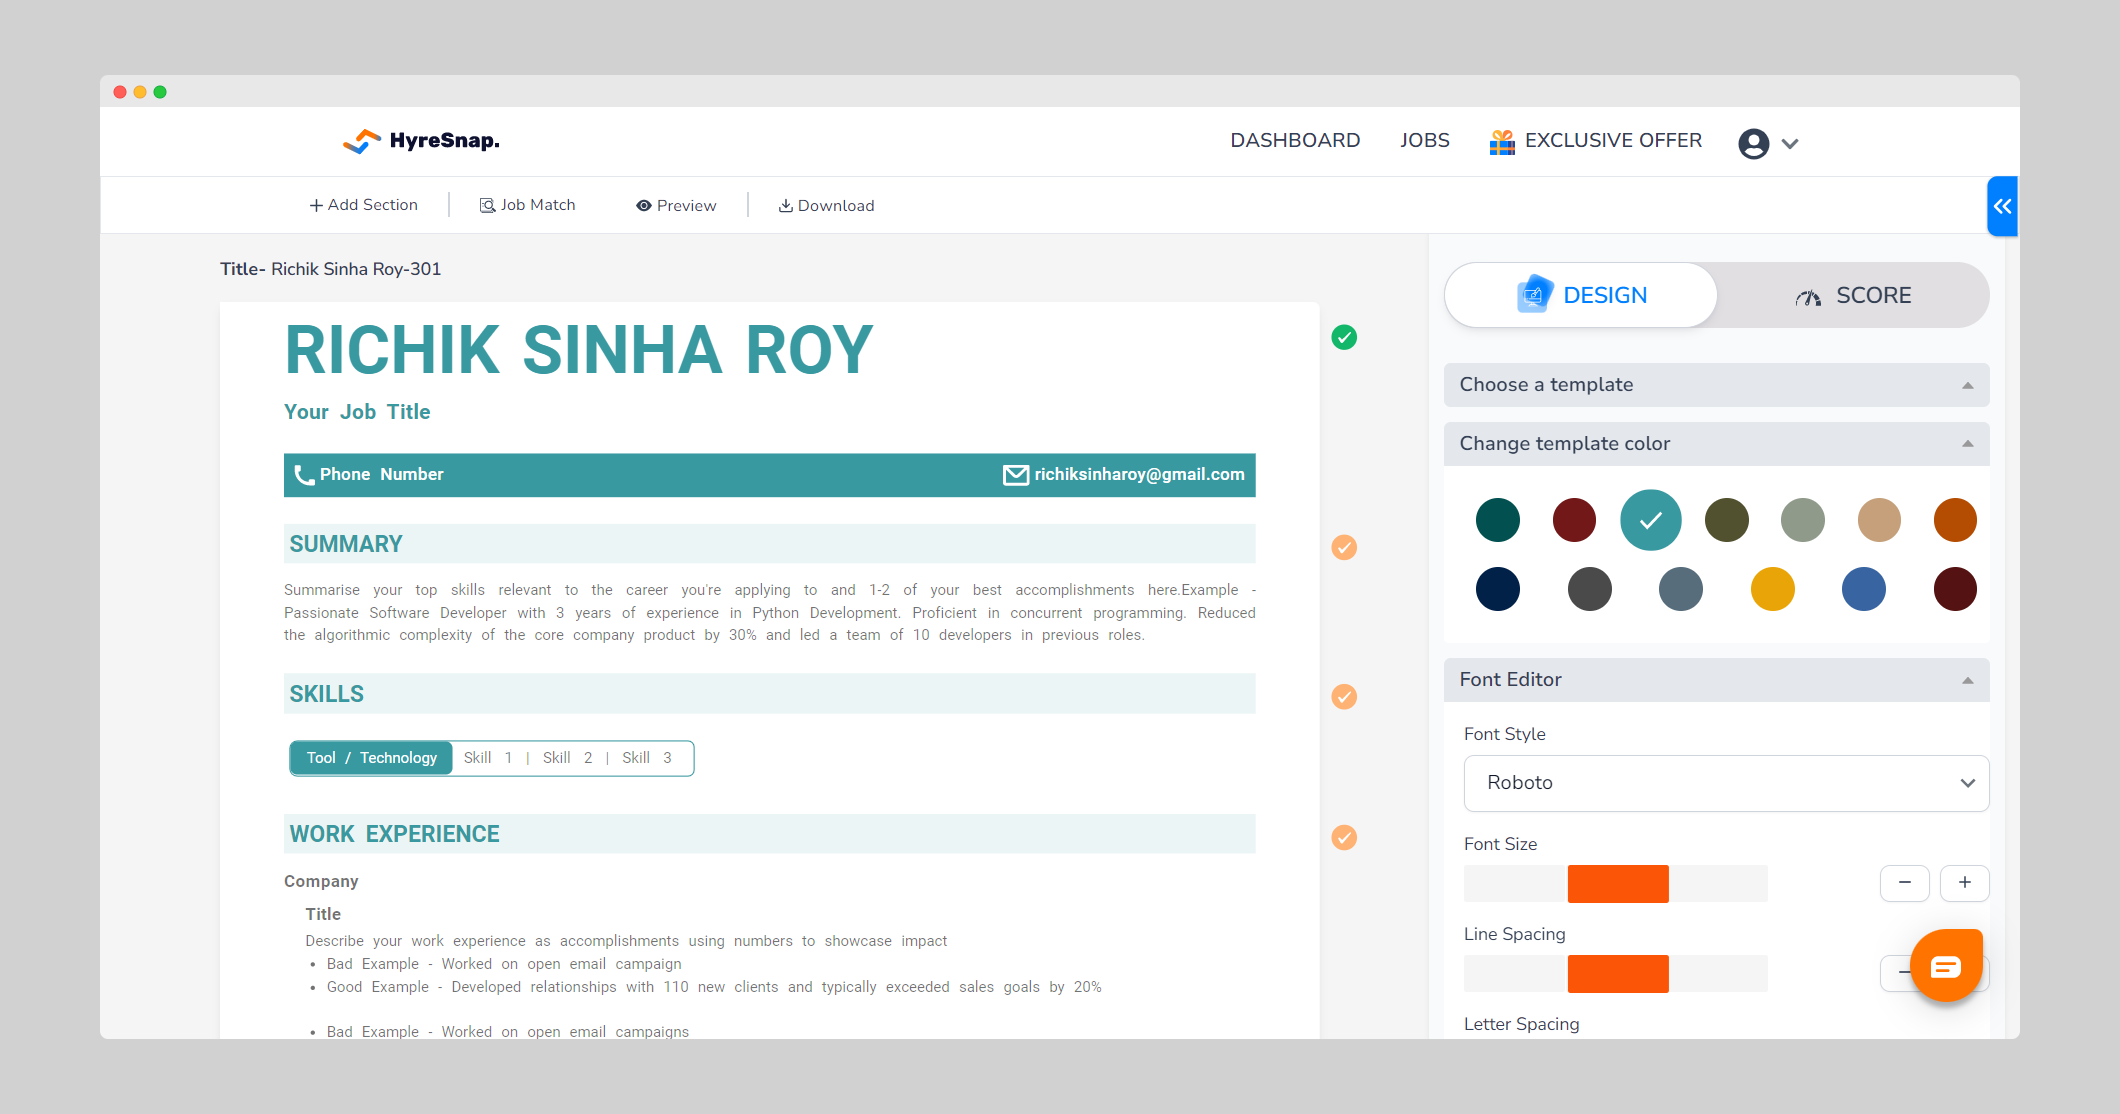Click the Download arrow icon
The height and width of the screenshot is (1114, 2120).
tap(786, 206)
